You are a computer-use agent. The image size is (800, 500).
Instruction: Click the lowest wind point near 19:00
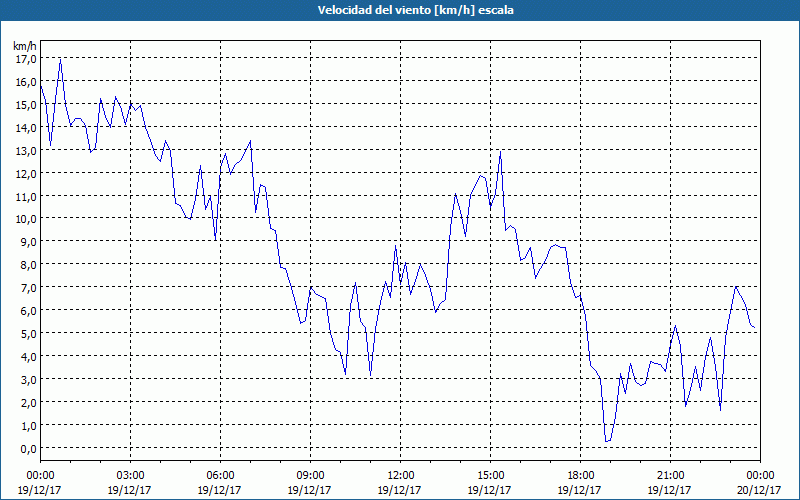(606, 441)
